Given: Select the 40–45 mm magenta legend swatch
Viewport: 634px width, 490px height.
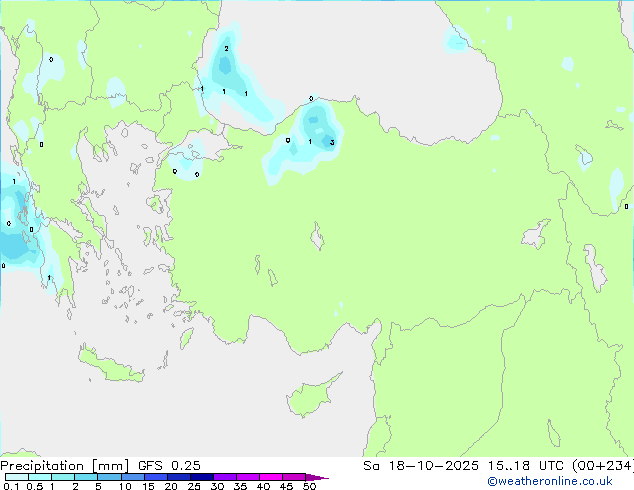Looking at the screenshot, I should [271, 477].
